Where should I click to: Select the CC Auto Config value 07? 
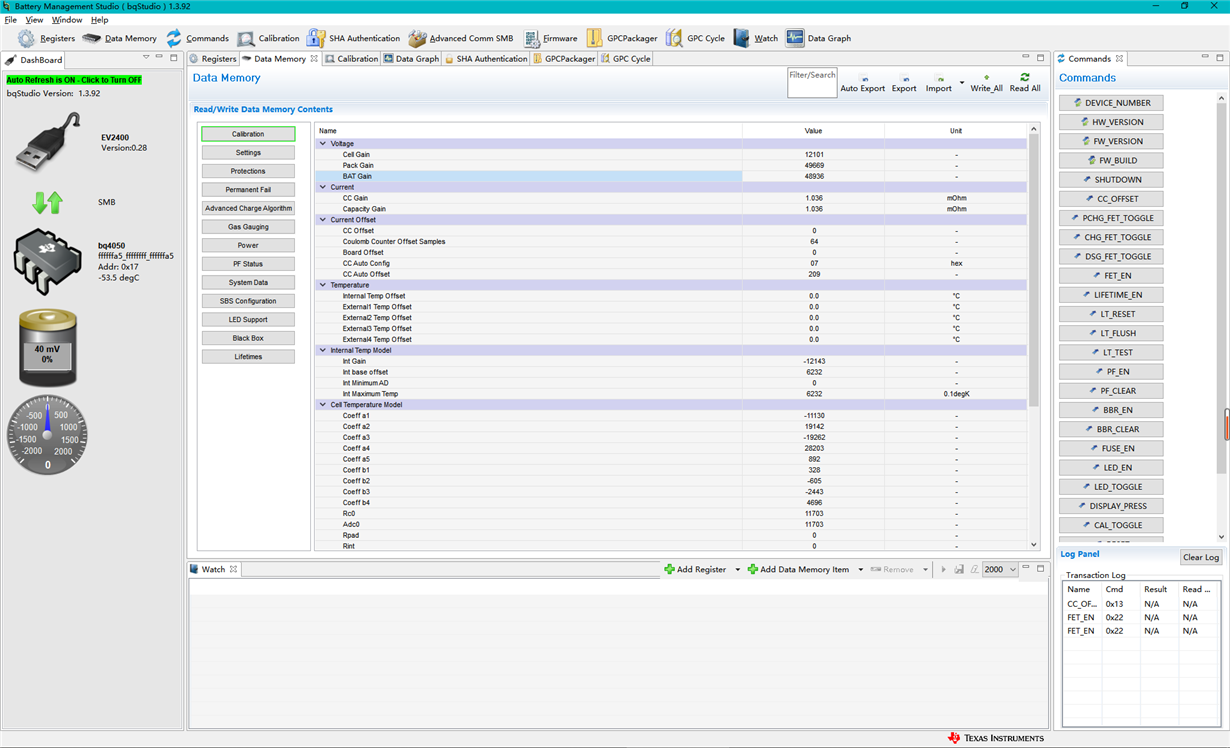click(x=814, y=263)
